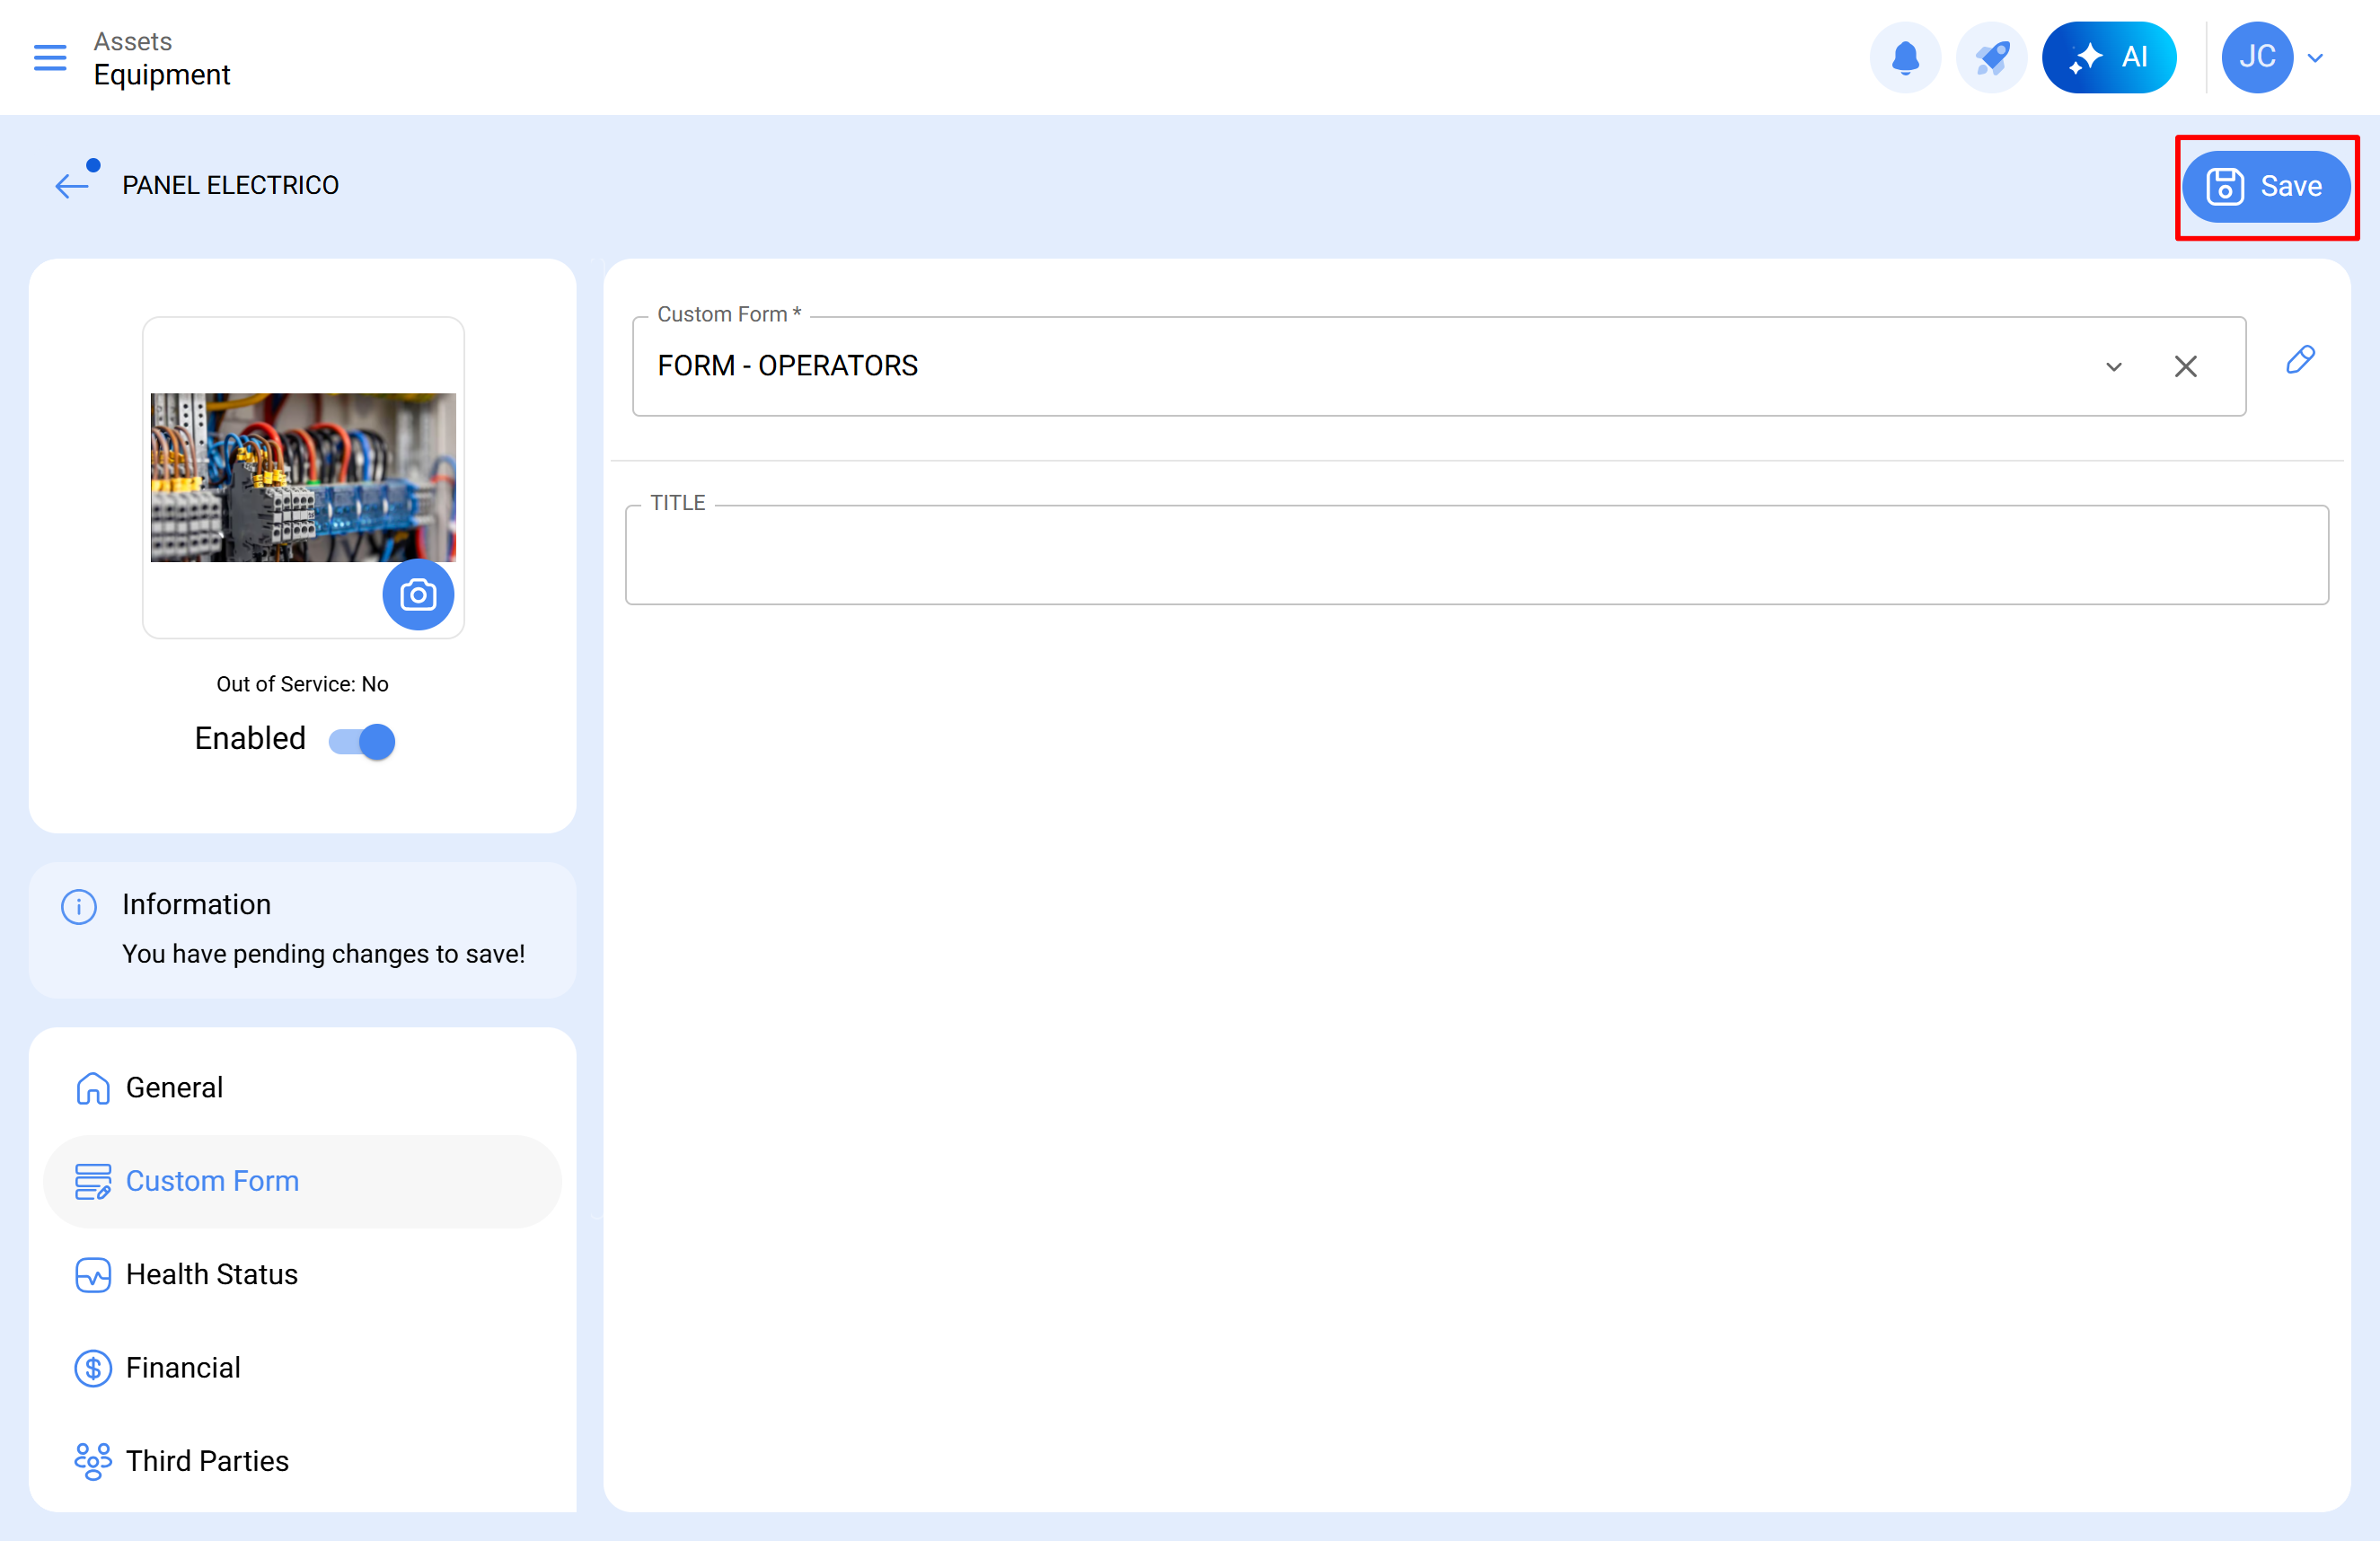Click the pencil edit icon beside Custom Form

2300,360
